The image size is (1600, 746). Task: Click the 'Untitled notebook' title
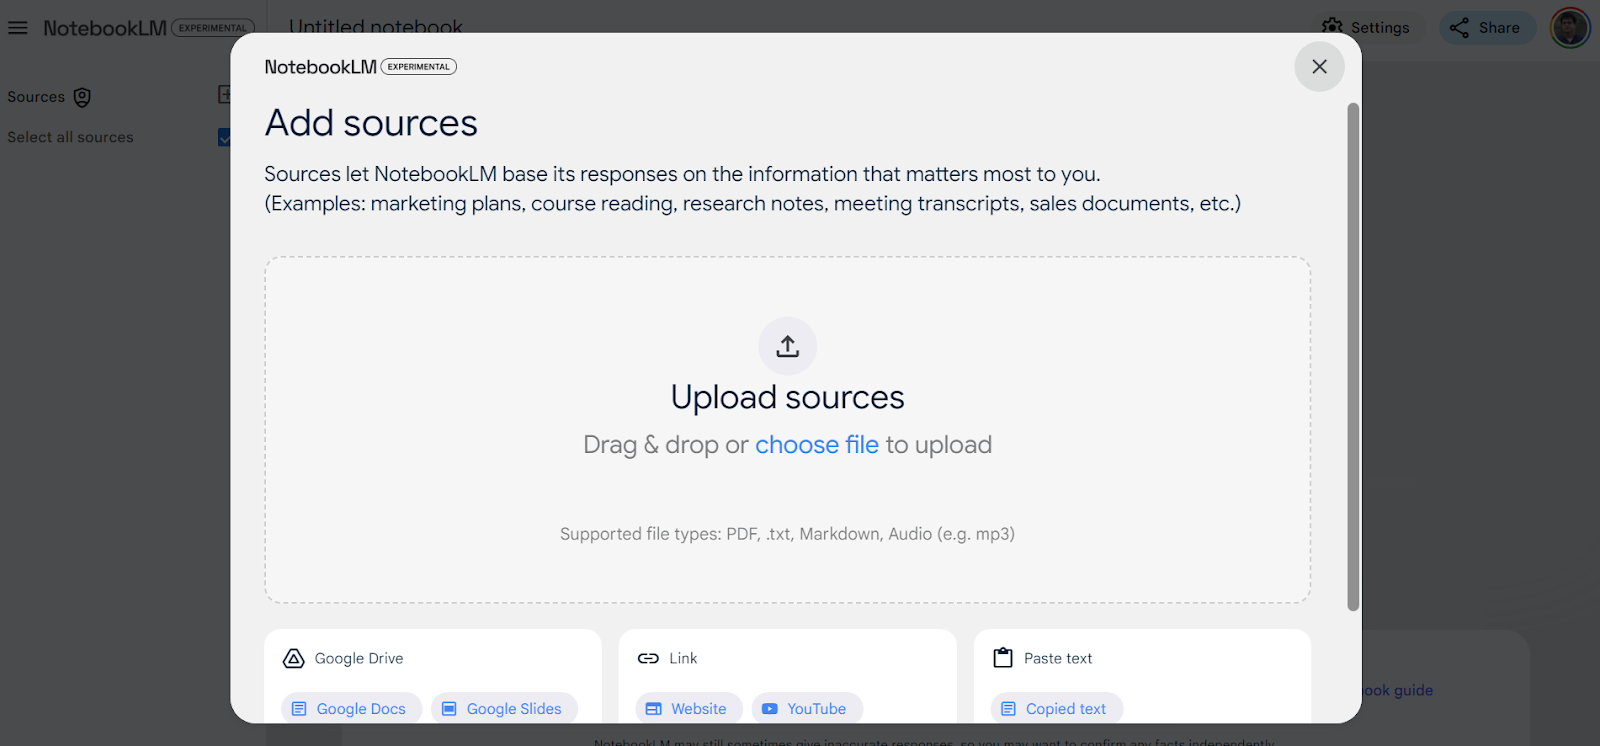(x=376, y=26)
